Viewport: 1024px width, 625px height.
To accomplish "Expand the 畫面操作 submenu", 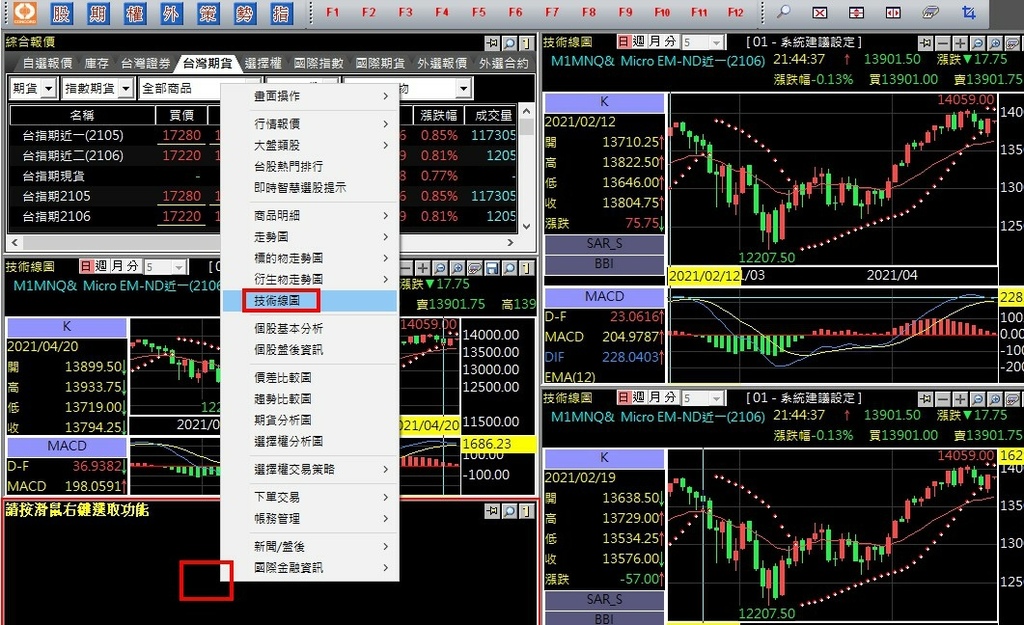I will [x=310, y=96].
